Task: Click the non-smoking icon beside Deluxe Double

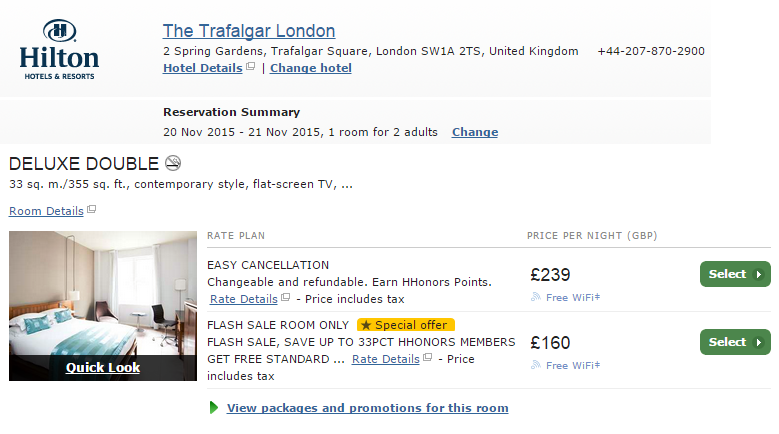Action: [x=173, y=163]
